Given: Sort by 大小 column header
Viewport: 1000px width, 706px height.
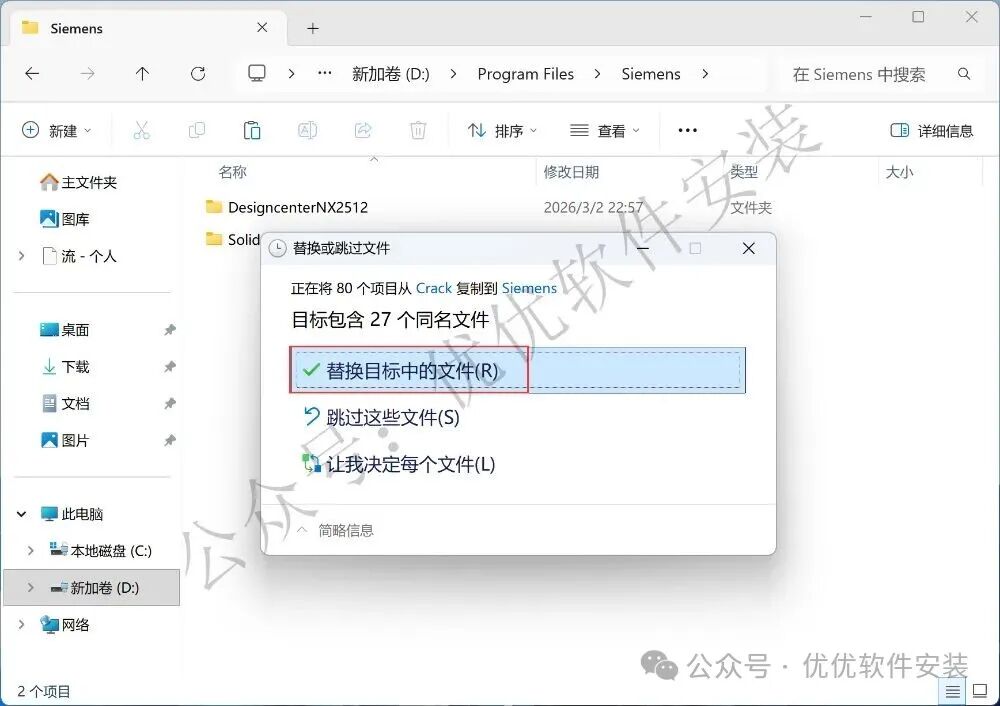Looking at the screenshot, I should pos(899,172).
